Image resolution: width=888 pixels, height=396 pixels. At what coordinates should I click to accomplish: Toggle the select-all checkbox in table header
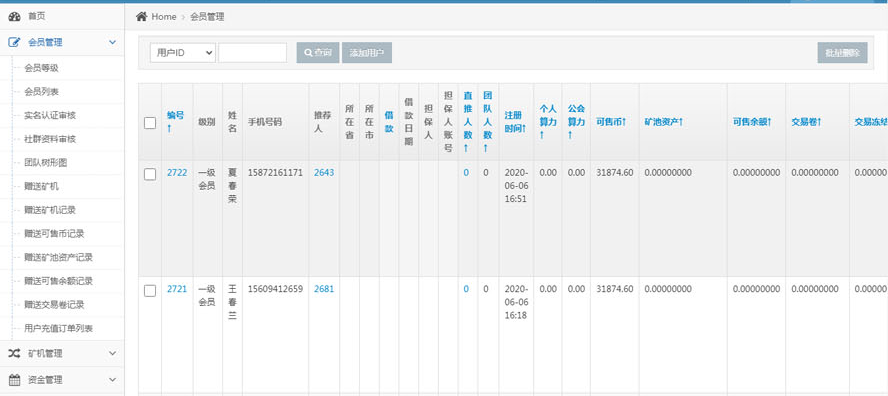point(150,123)
